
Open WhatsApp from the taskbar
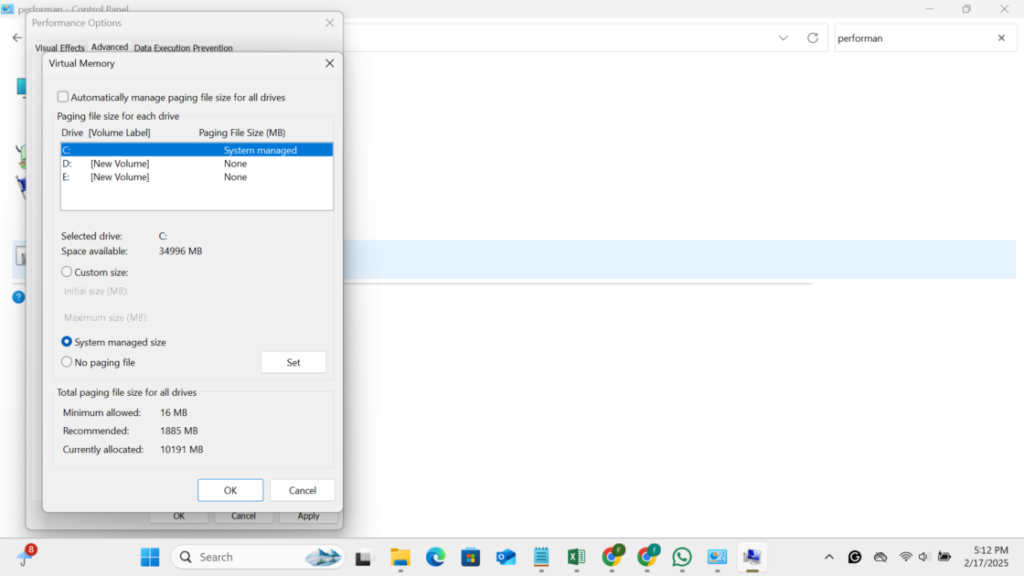click(681, 557)
